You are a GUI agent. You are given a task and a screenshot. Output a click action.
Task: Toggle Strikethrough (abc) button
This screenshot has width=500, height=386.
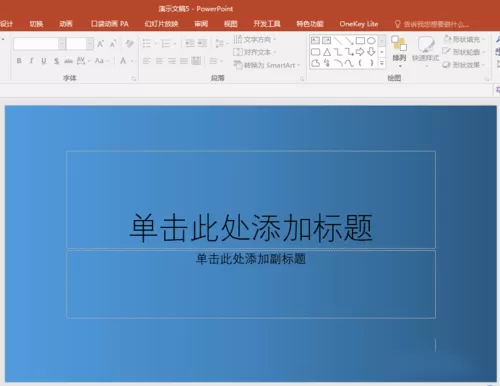pyautogui.click(x=69, y=61)
